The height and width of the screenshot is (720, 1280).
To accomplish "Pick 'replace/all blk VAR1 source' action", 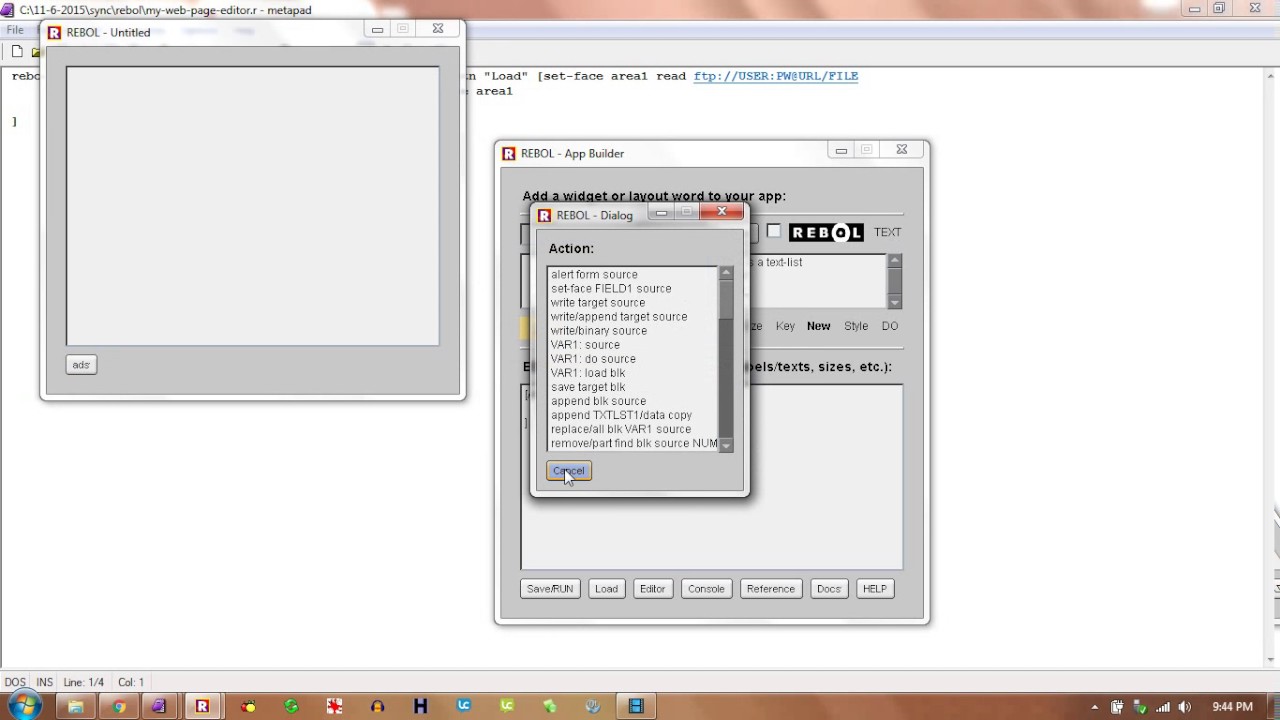I will point(621,428).
